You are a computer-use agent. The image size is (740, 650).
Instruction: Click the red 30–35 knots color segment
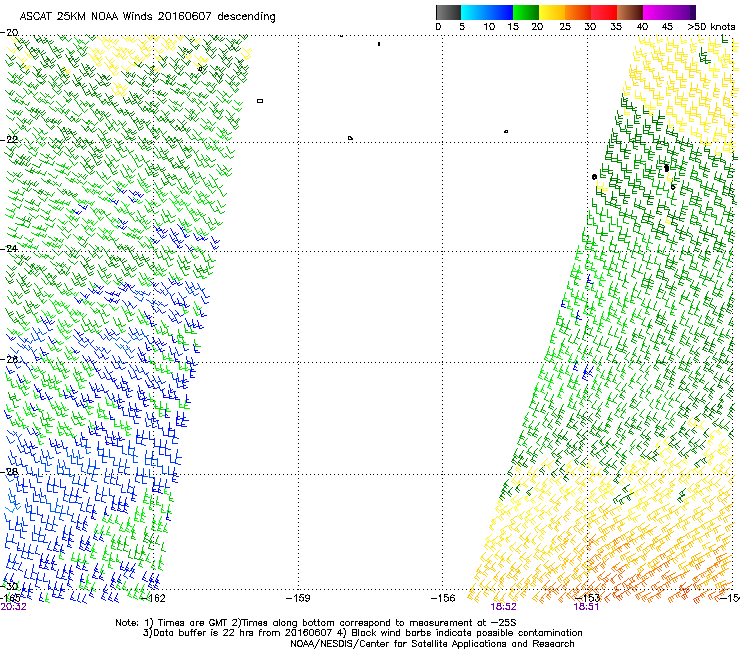pos(604,12)
